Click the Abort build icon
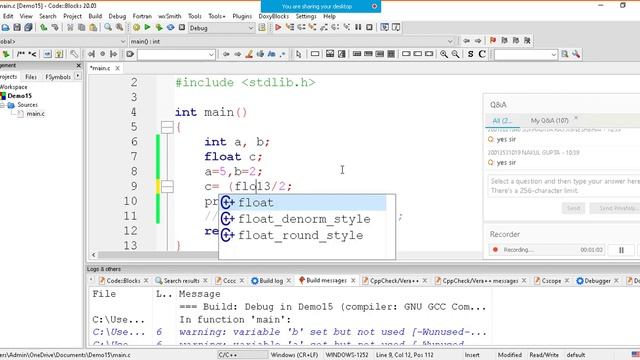This screenshot has width=640, height=360. [x=182, y=27]
